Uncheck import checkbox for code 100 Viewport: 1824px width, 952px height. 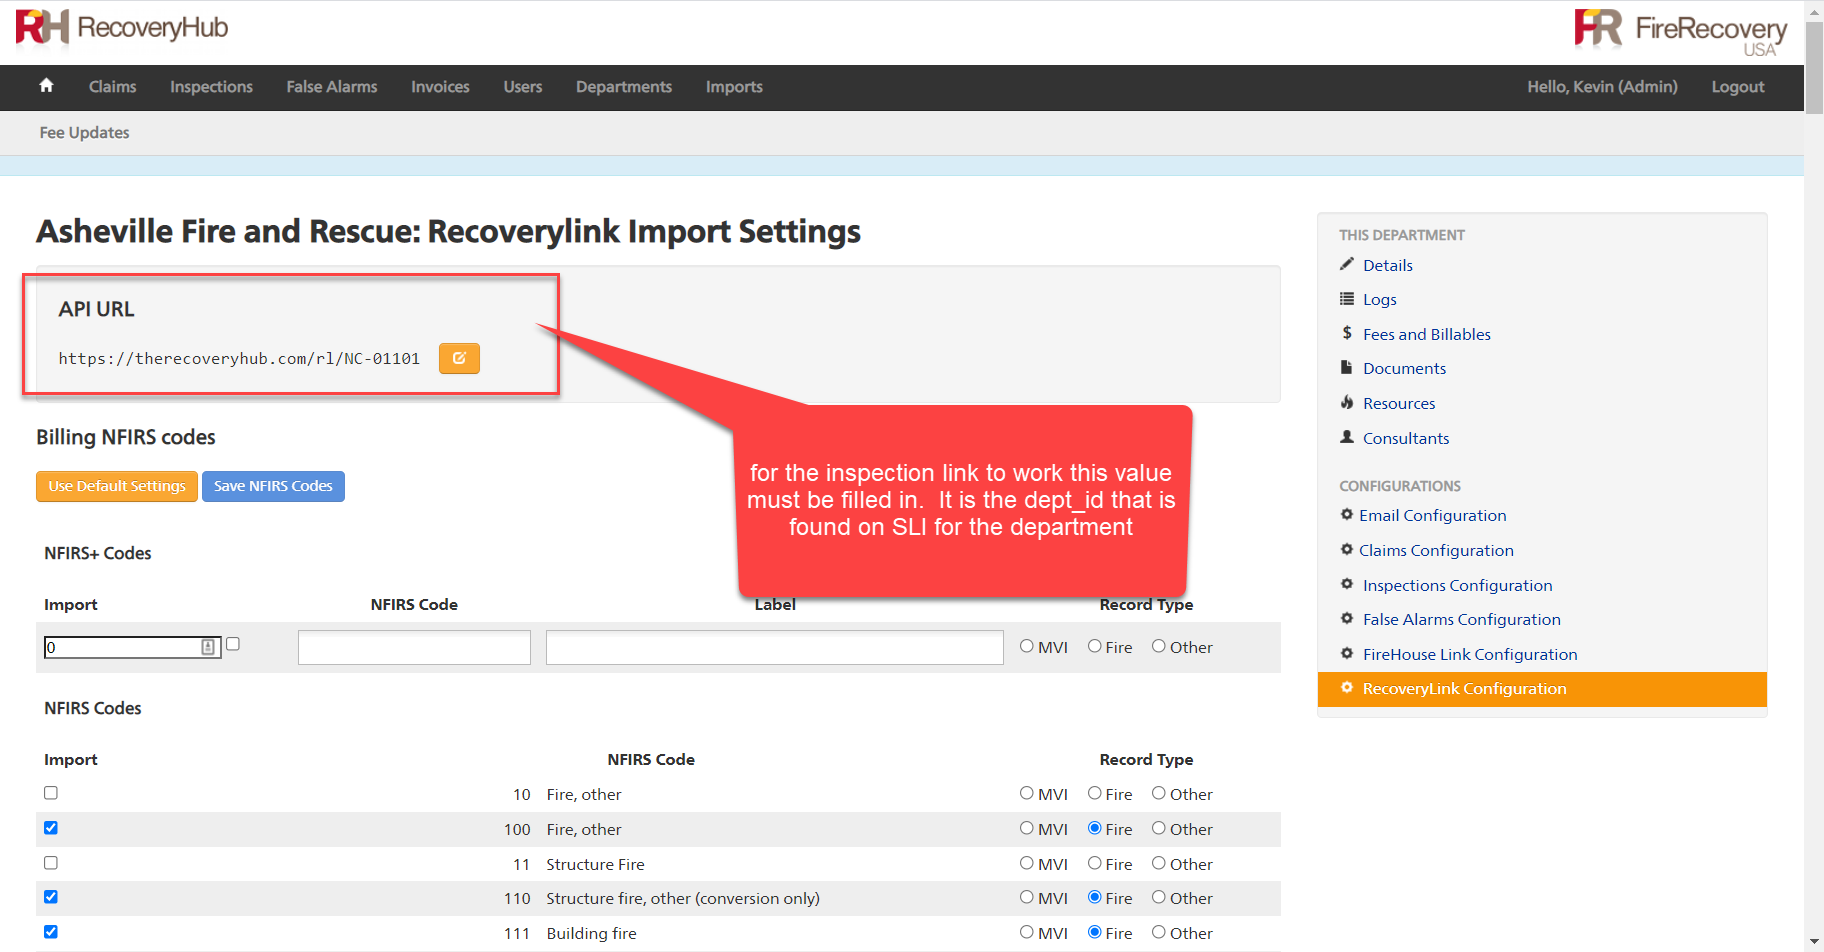pyautogui.click(x=51, y=828)
